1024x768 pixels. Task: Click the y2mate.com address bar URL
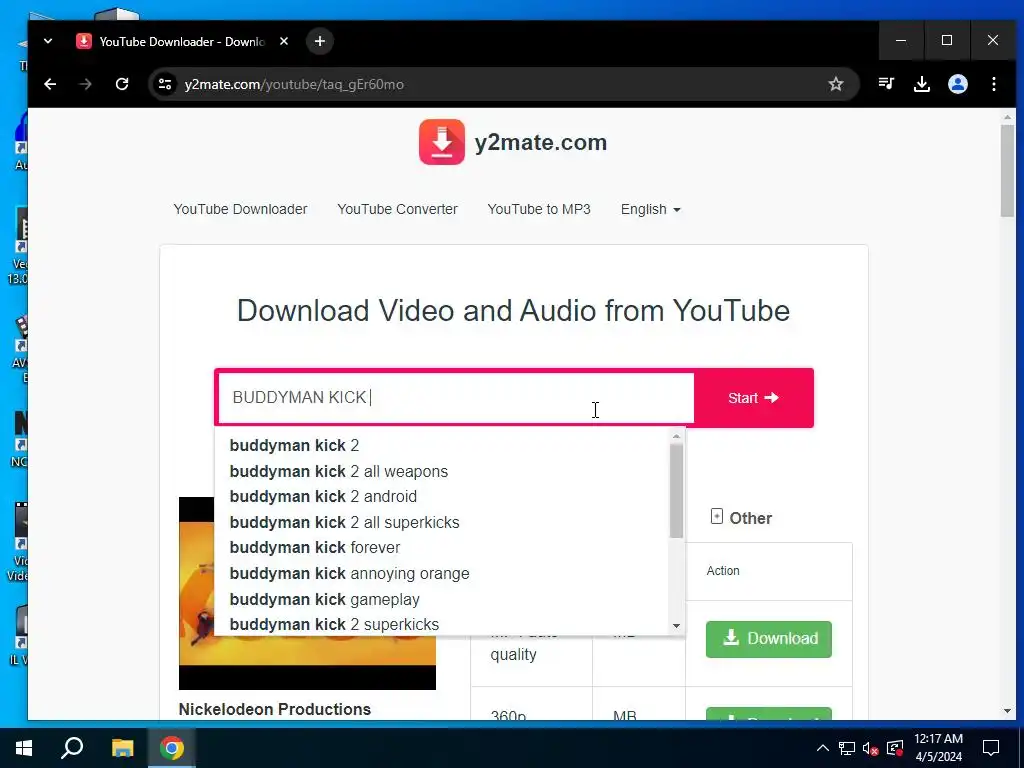(294, 84)
